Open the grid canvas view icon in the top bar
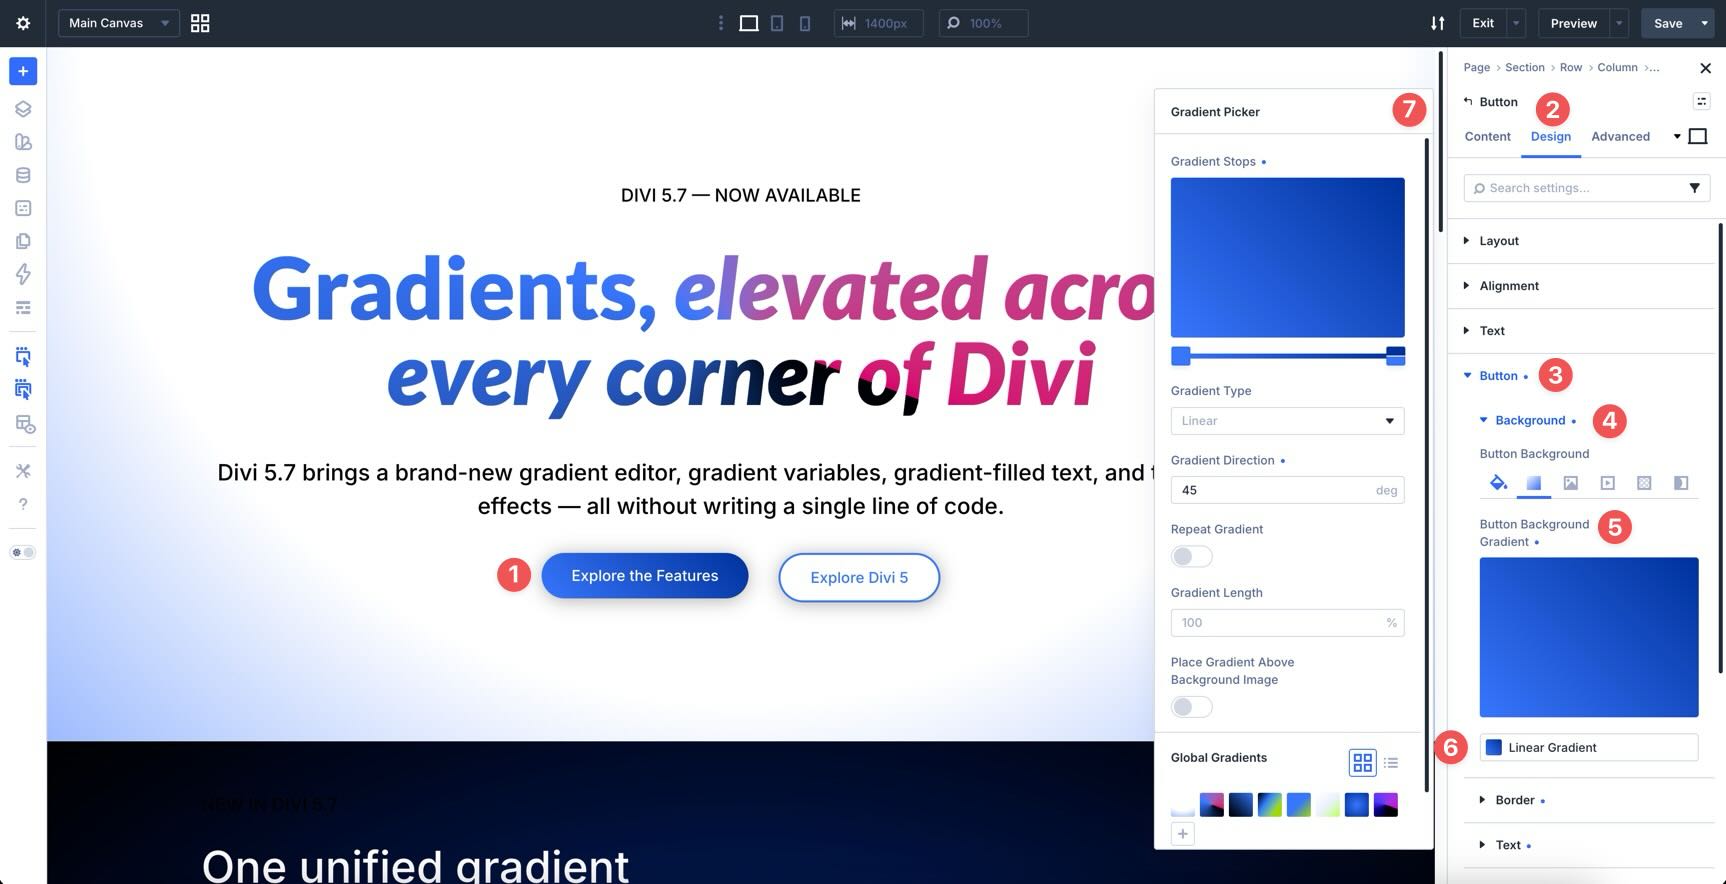 tap(200, 23)
